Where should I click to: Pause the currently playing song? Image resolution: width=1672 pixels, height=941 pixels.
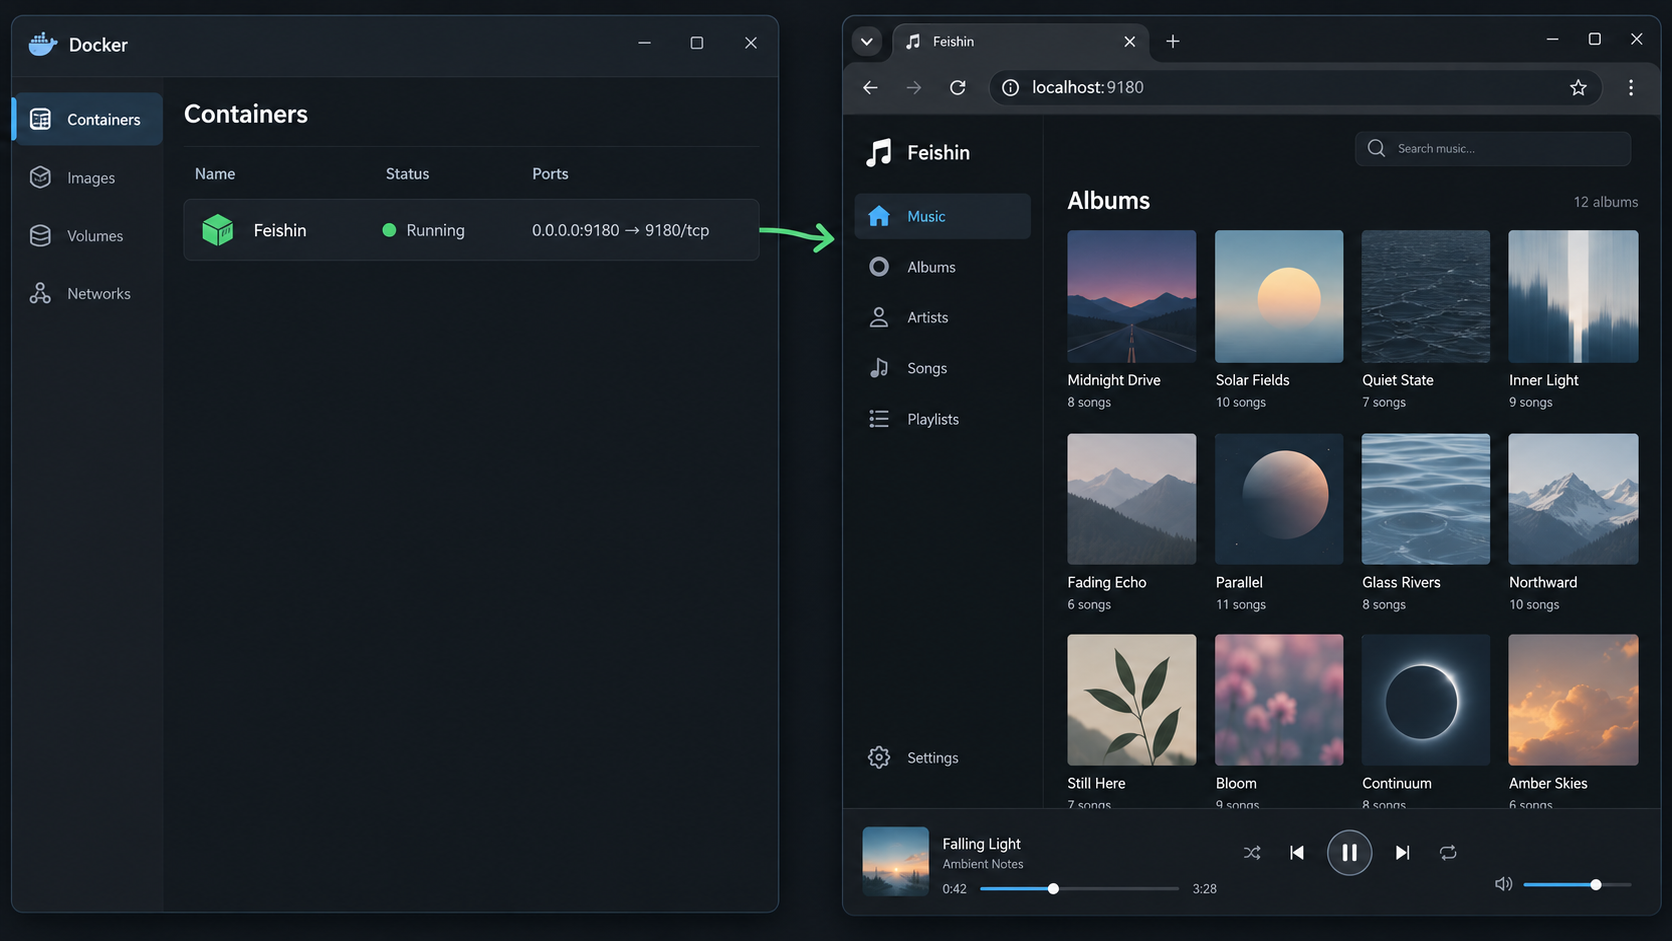[1349, 853]
